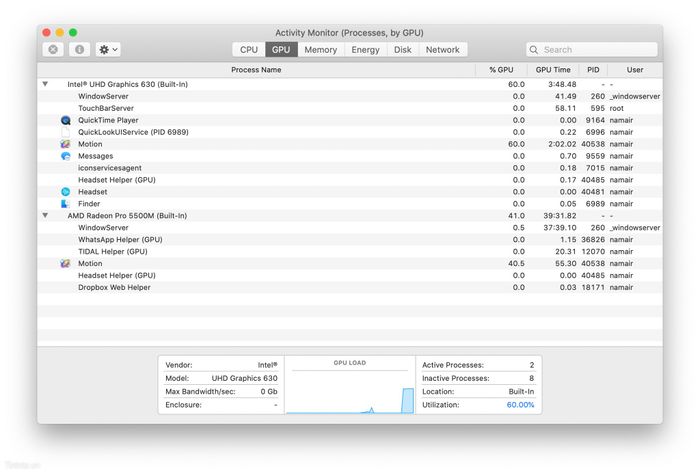The image size is (700, 473).
Task: Click the stop process toolbar icon
Action: click(53, 50)
